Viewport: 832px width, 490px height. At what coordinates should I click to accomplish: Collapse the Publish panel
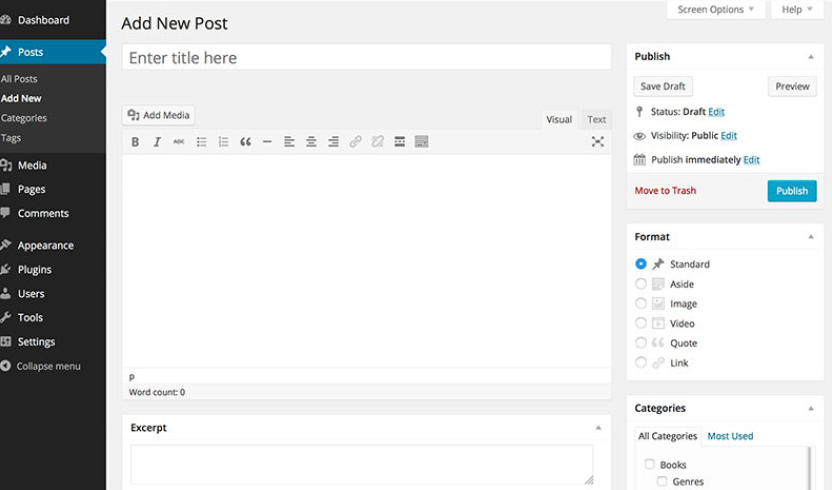pos(811,57)
